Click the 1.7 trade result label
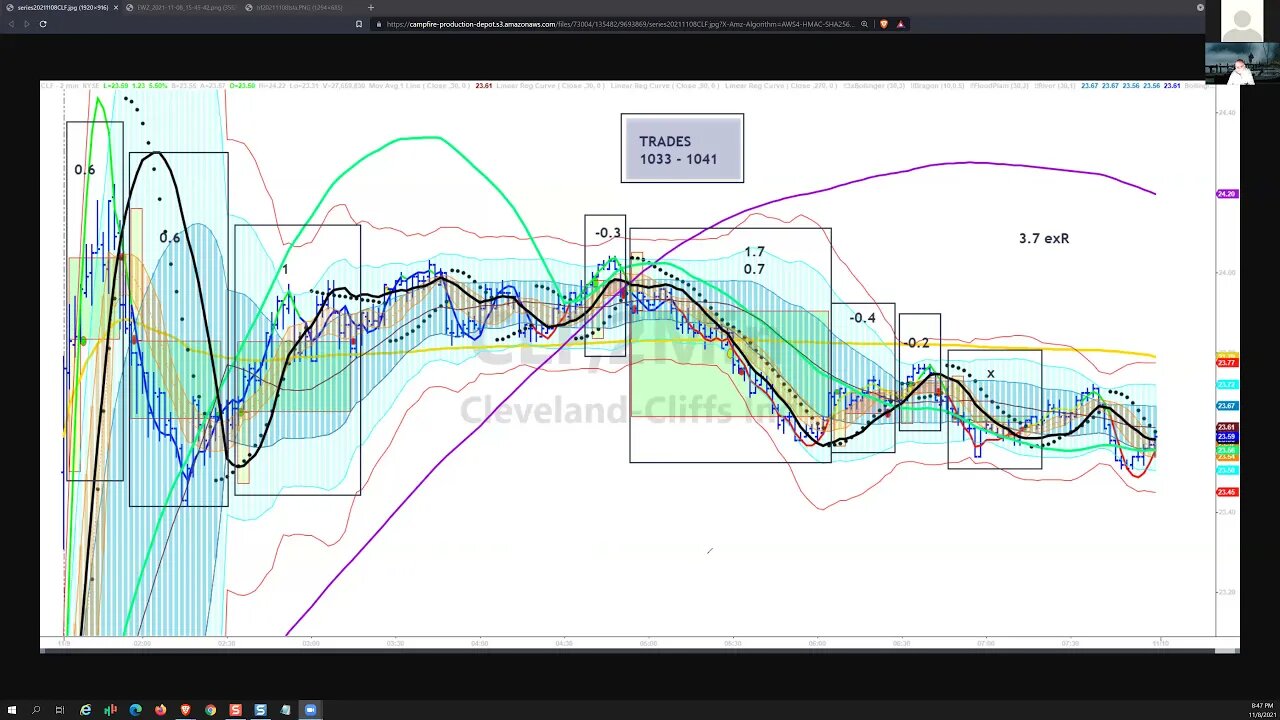 (754, 252)
